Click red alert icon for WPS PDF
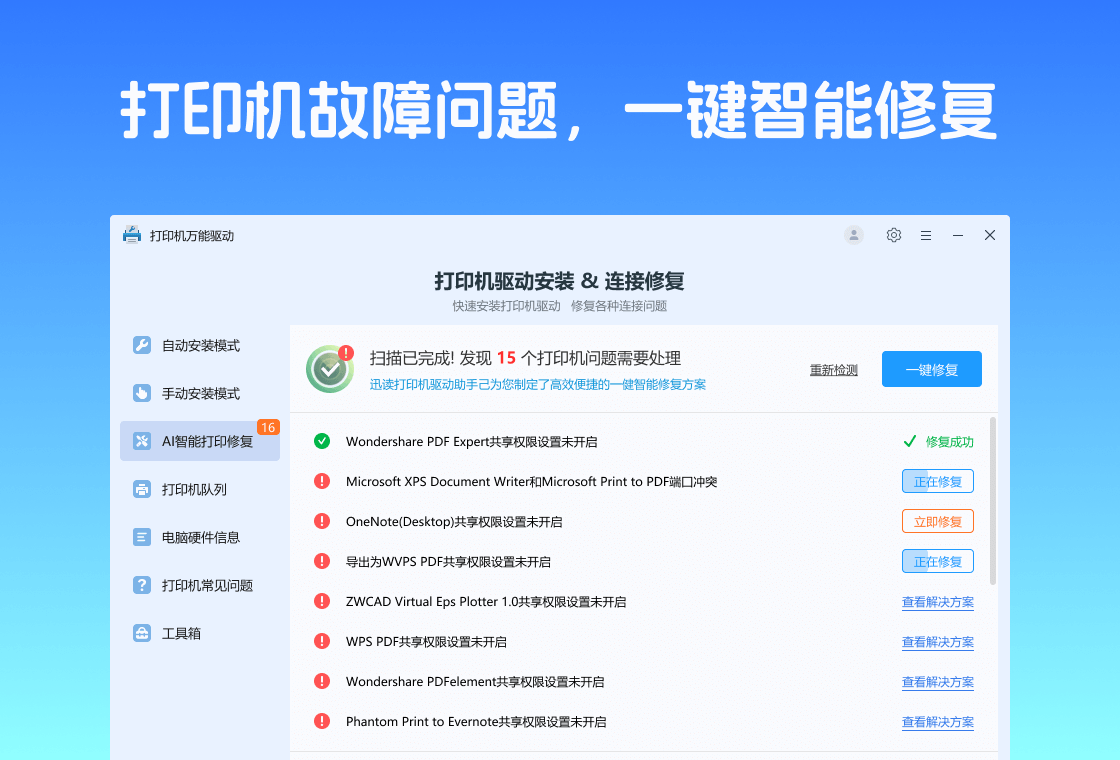 coord(322,641)
